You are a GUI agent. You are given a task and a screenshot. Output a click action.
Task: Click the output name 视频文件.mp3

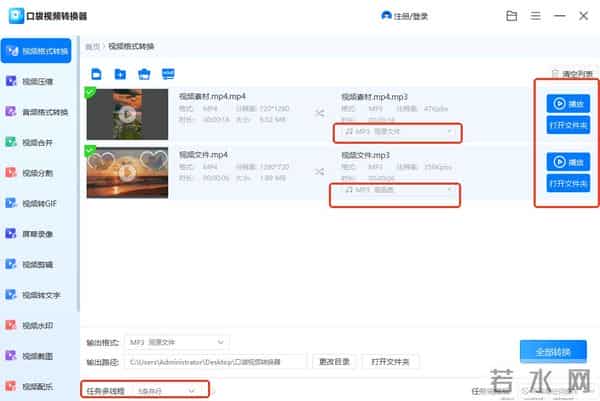click(x=365, y=155)
